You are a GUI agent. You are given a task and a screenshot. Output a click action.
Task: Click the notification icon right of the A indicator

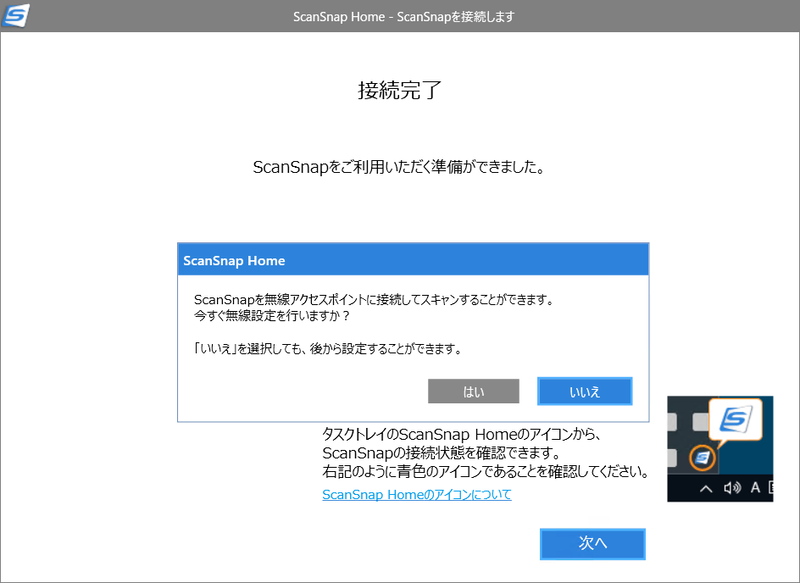(x=770, y=488)
